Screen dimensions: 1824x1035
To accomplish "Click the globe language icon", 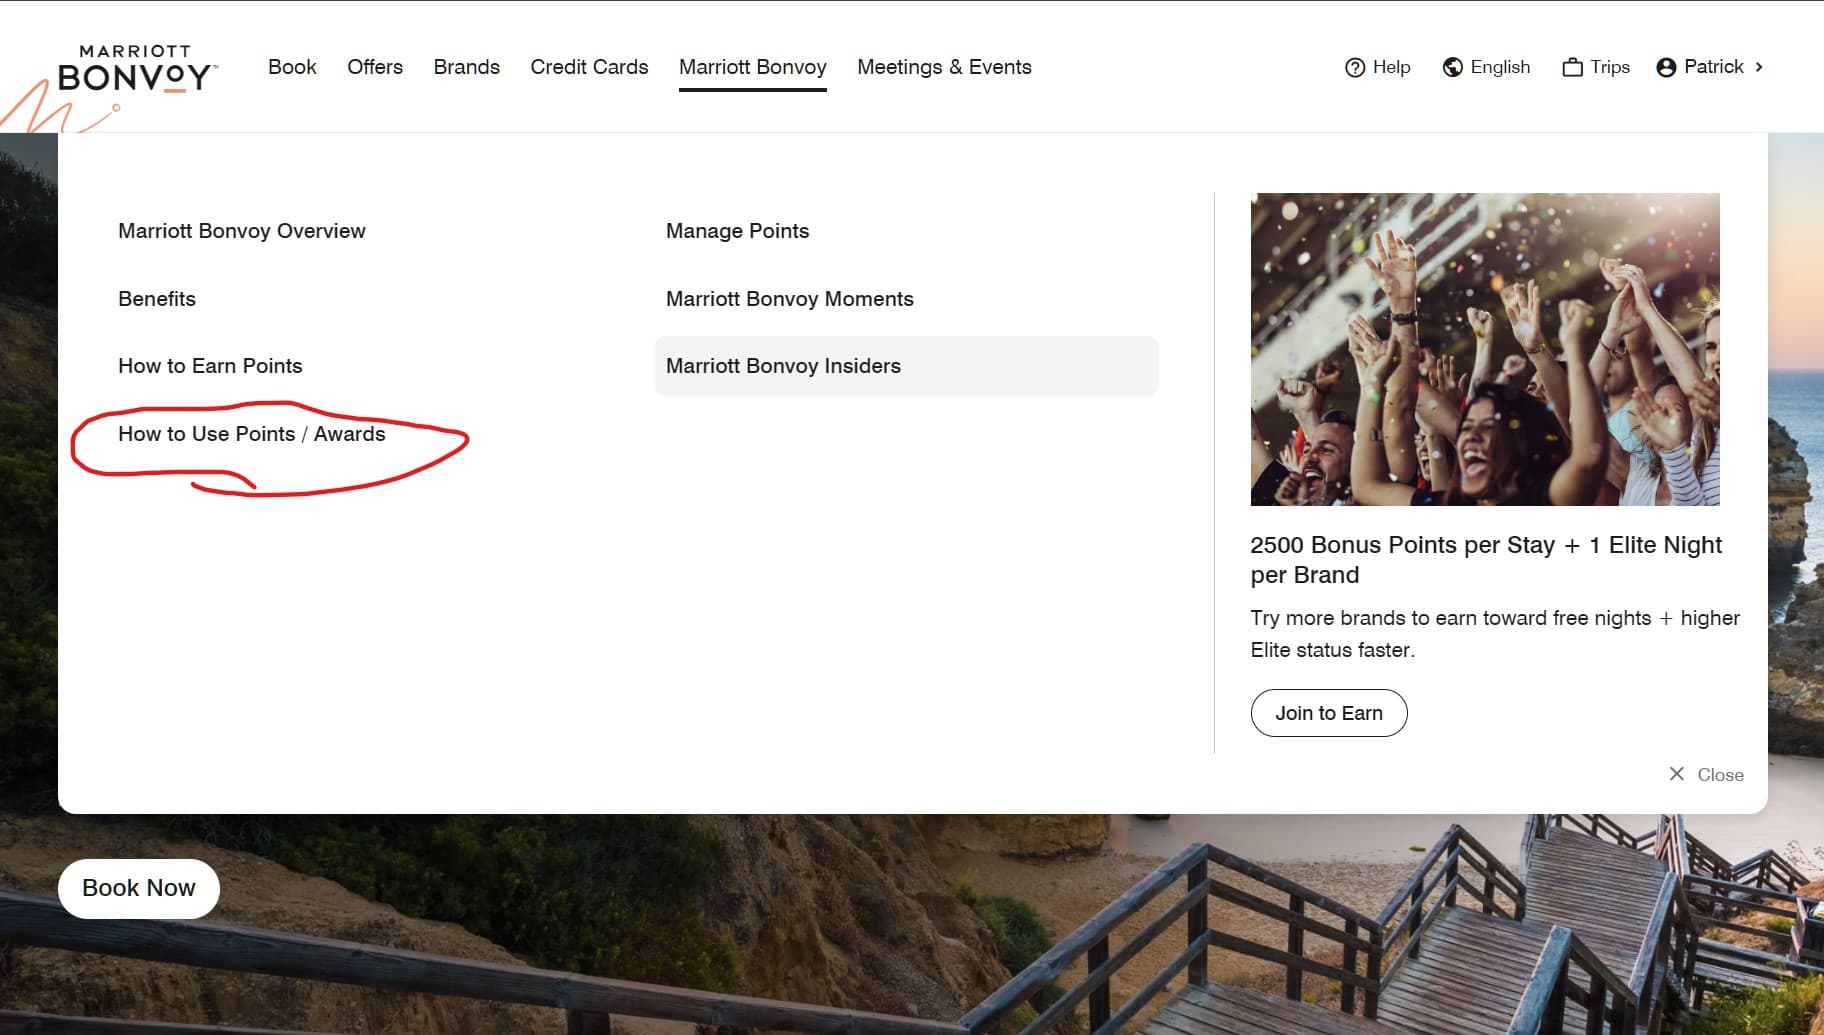I will [x=1453, y=67].
